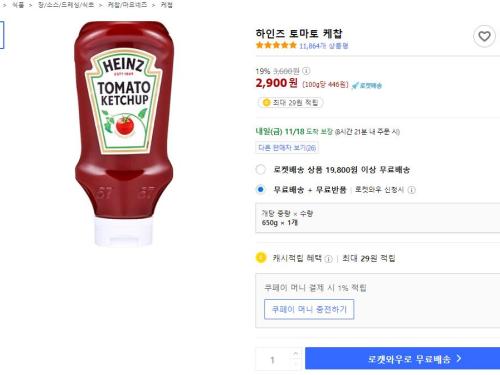Open the 개당 중량 × 수량 option box
500x375 pixels.
tap(378, 218)
